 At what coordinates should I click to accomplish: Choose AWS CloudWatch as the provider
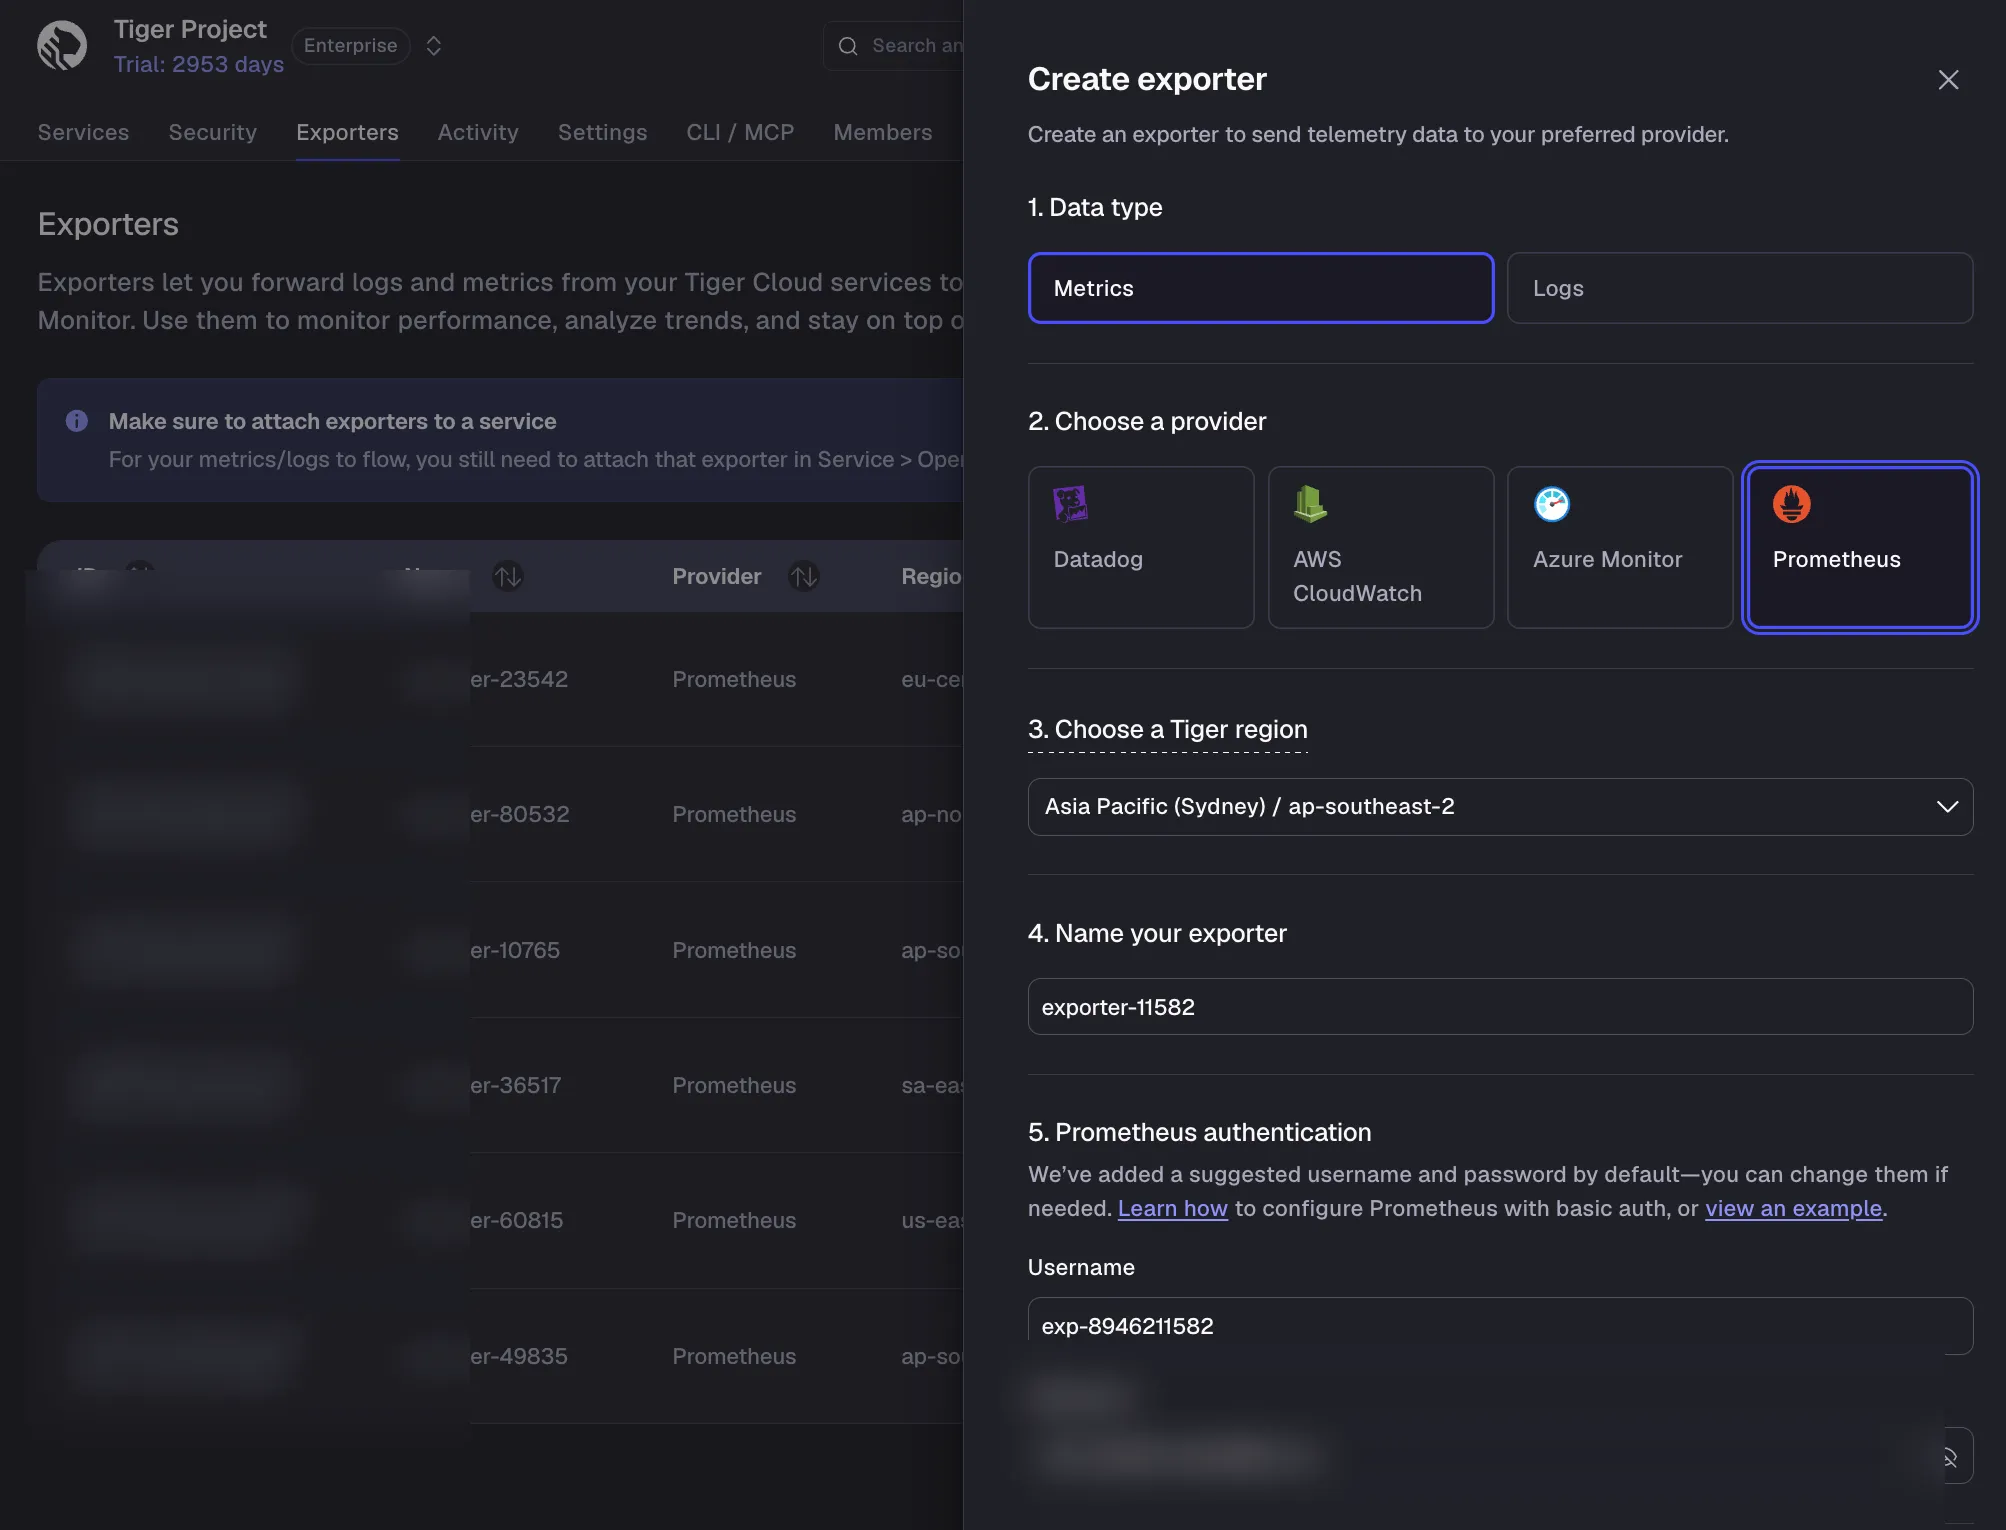pyautogui.click(x=1381, y=547)
